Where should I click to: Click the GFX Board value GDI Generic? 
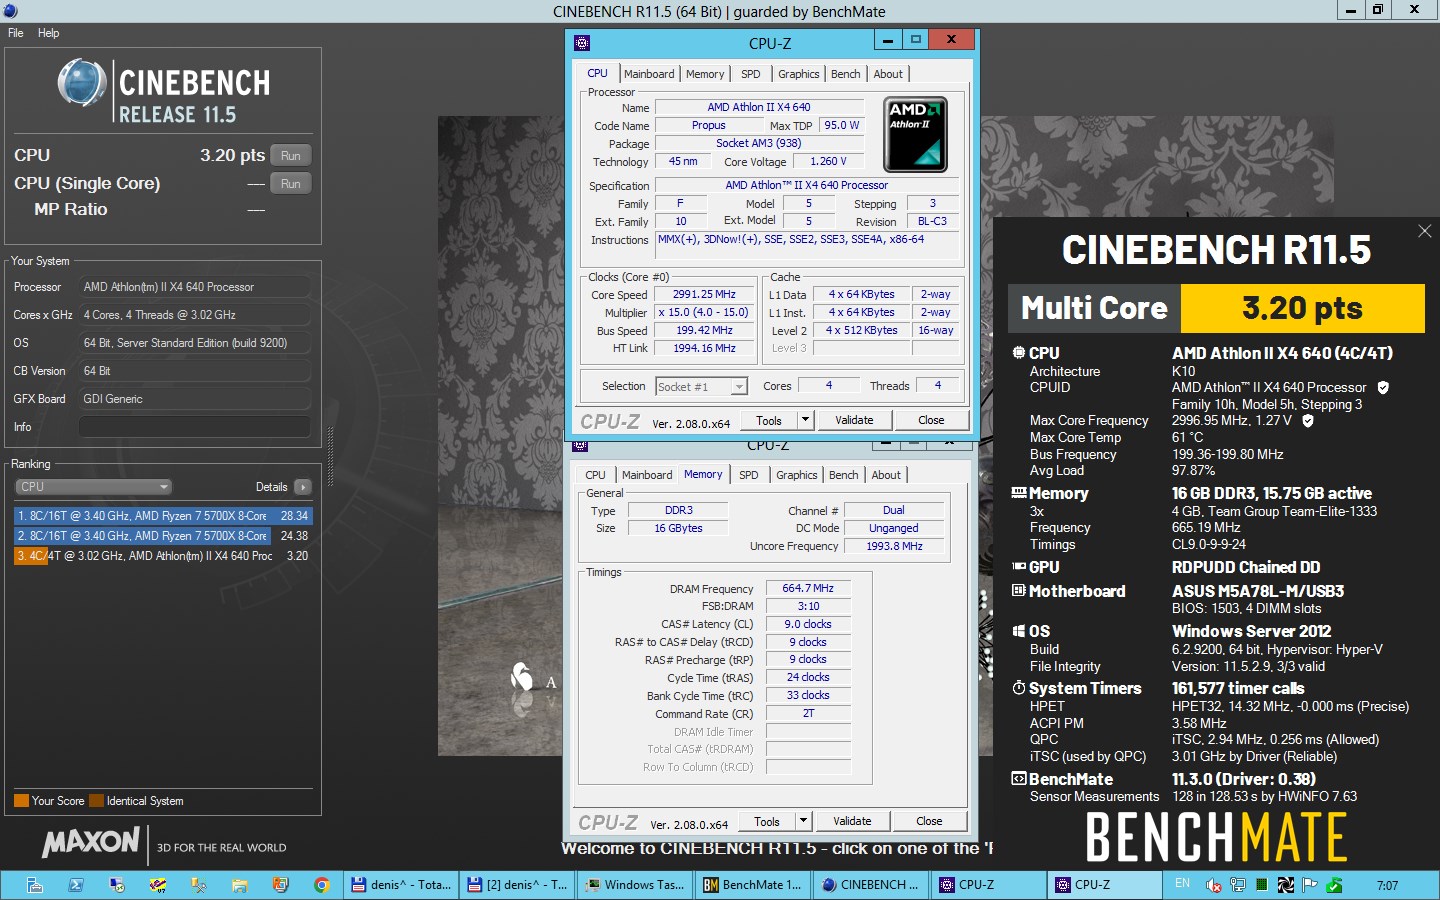coord(194,399)
